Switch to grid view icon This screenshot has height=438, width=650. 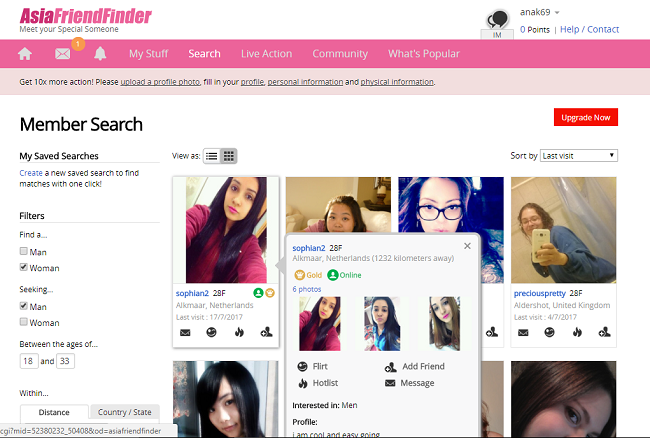(228, 156)
